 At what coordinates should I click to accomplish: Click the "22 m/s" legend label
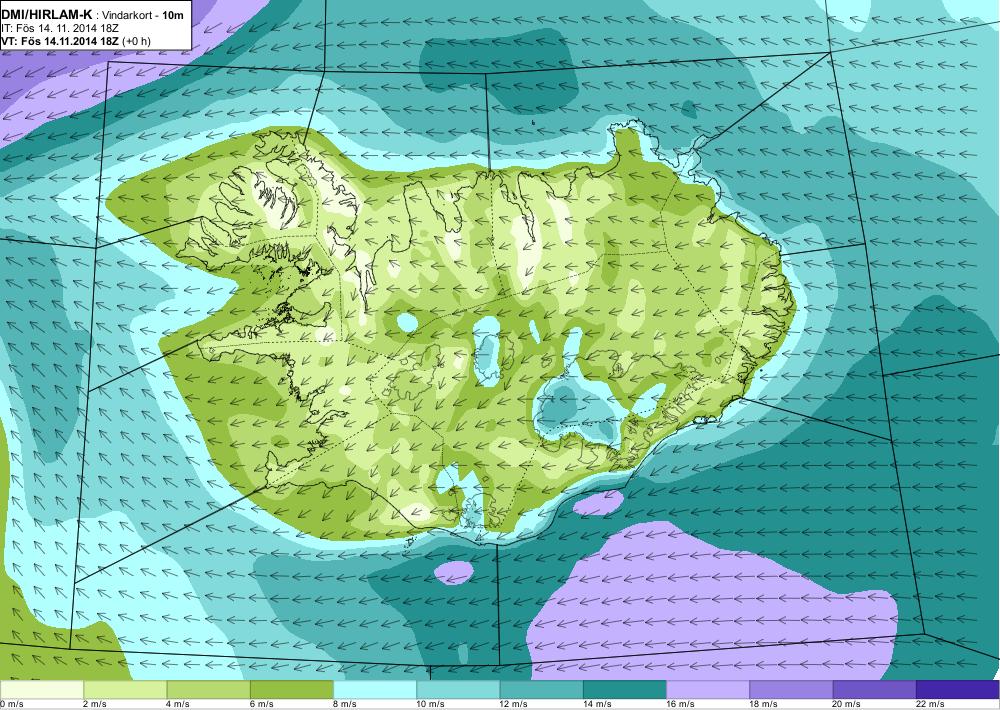tap(930, 704)
